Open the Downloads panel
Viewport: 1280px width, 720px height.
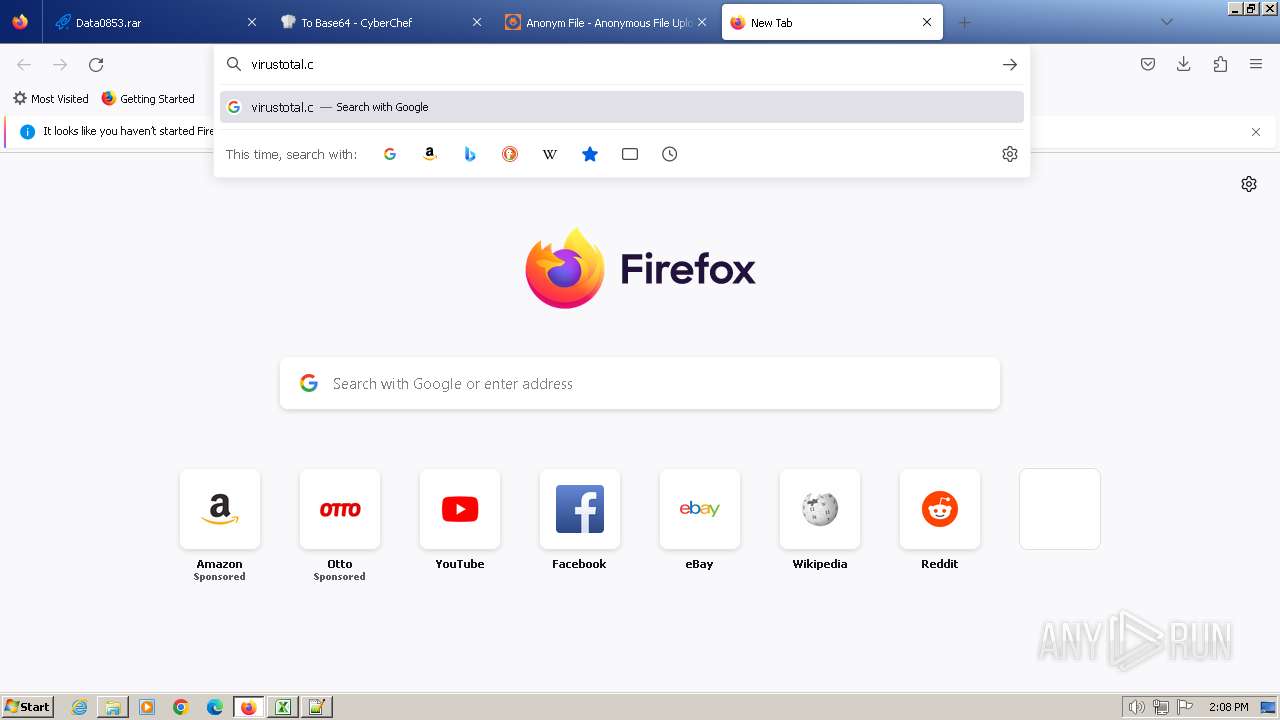1184,64
